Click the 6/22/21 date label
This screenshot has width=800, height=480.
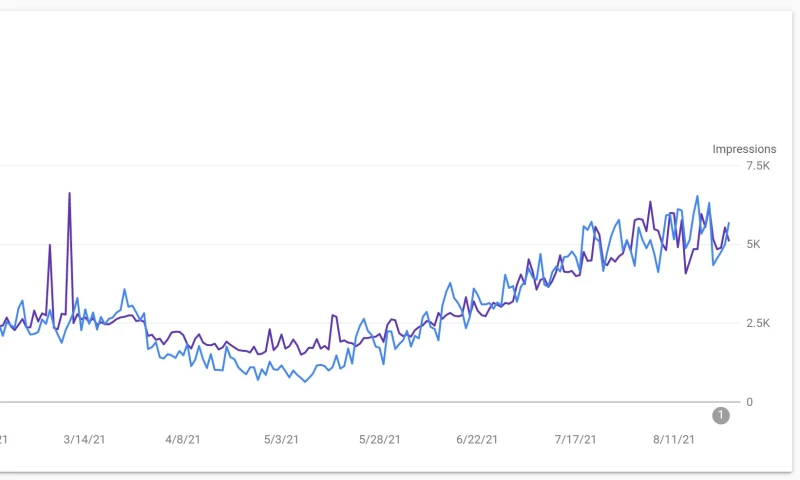(478, 439)
